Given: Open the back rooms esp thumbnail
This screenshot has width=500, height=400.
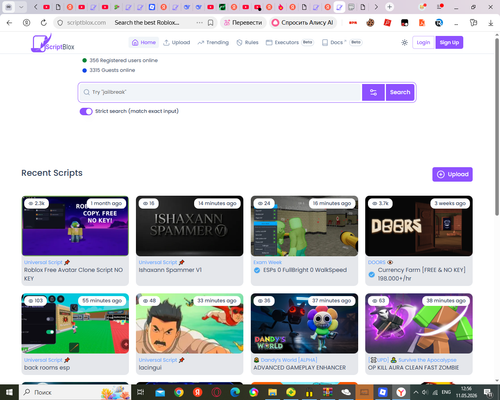Looking at the screenshot, I should pos(75,323).
